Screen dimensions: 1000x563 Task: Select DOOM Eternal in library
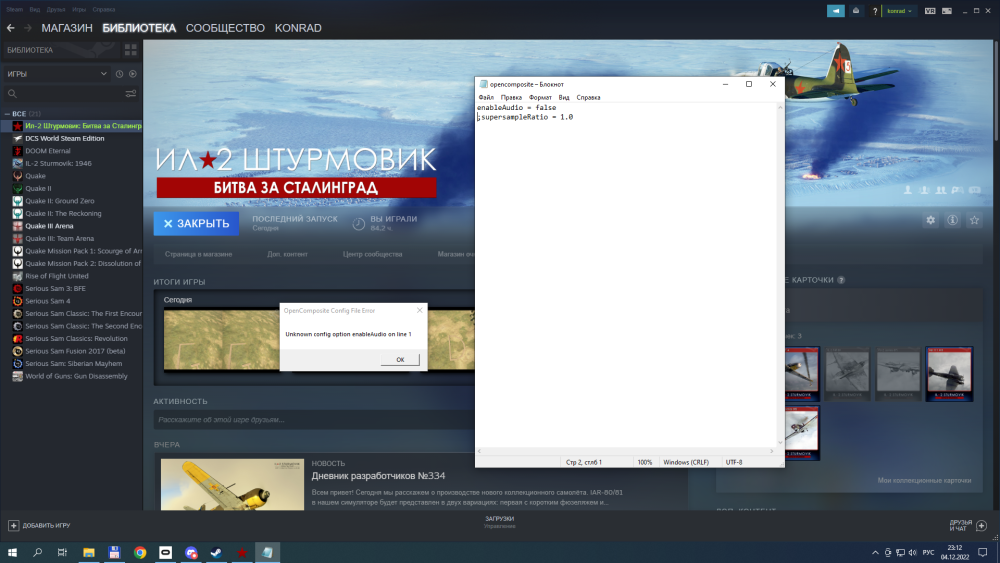coord(48,151)
